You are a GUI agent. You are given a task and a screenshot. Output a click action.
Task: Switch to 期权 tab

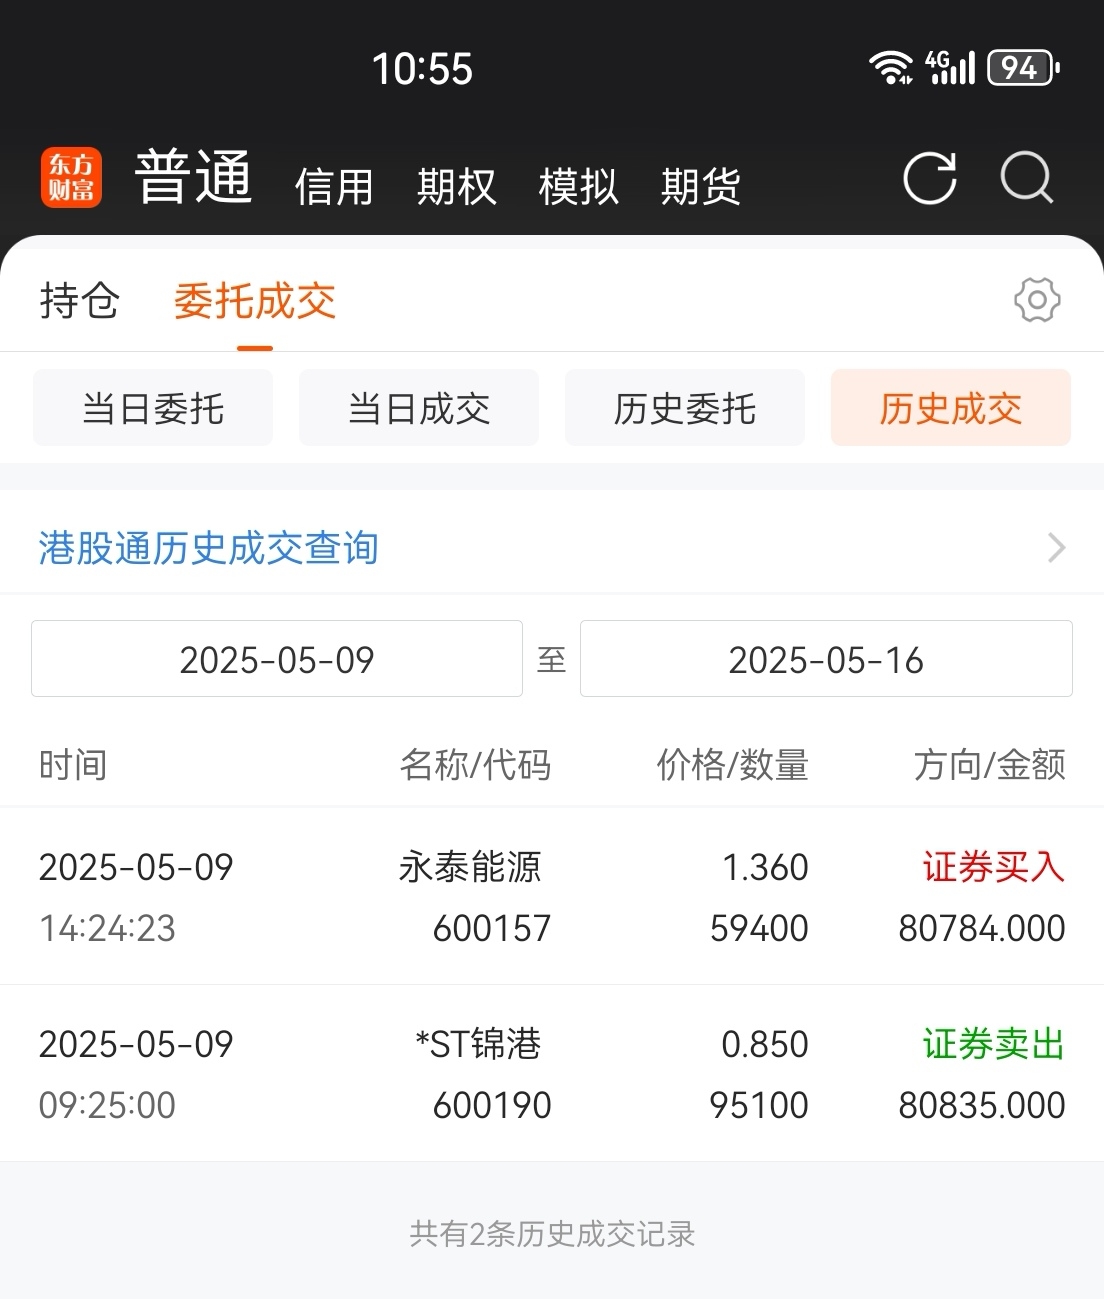point(456,187)
